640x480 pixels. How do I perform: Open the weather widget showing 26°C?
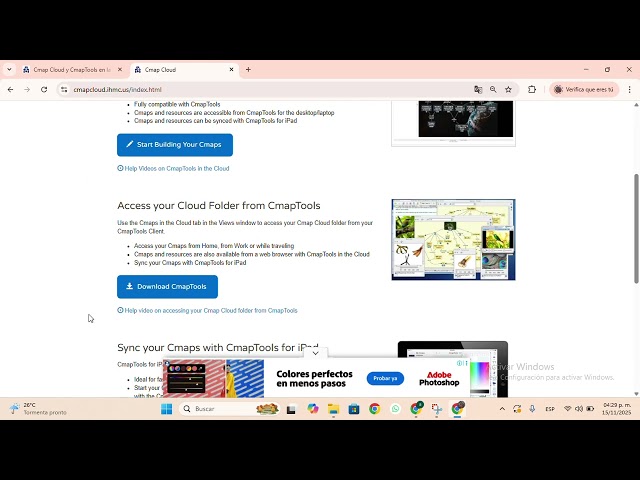point(38,409)
